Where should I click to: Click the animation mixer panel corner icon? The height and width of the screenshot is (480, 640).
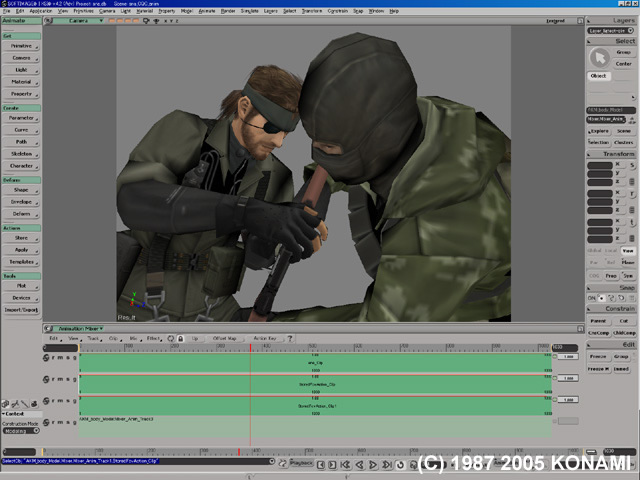coord(580,329)
